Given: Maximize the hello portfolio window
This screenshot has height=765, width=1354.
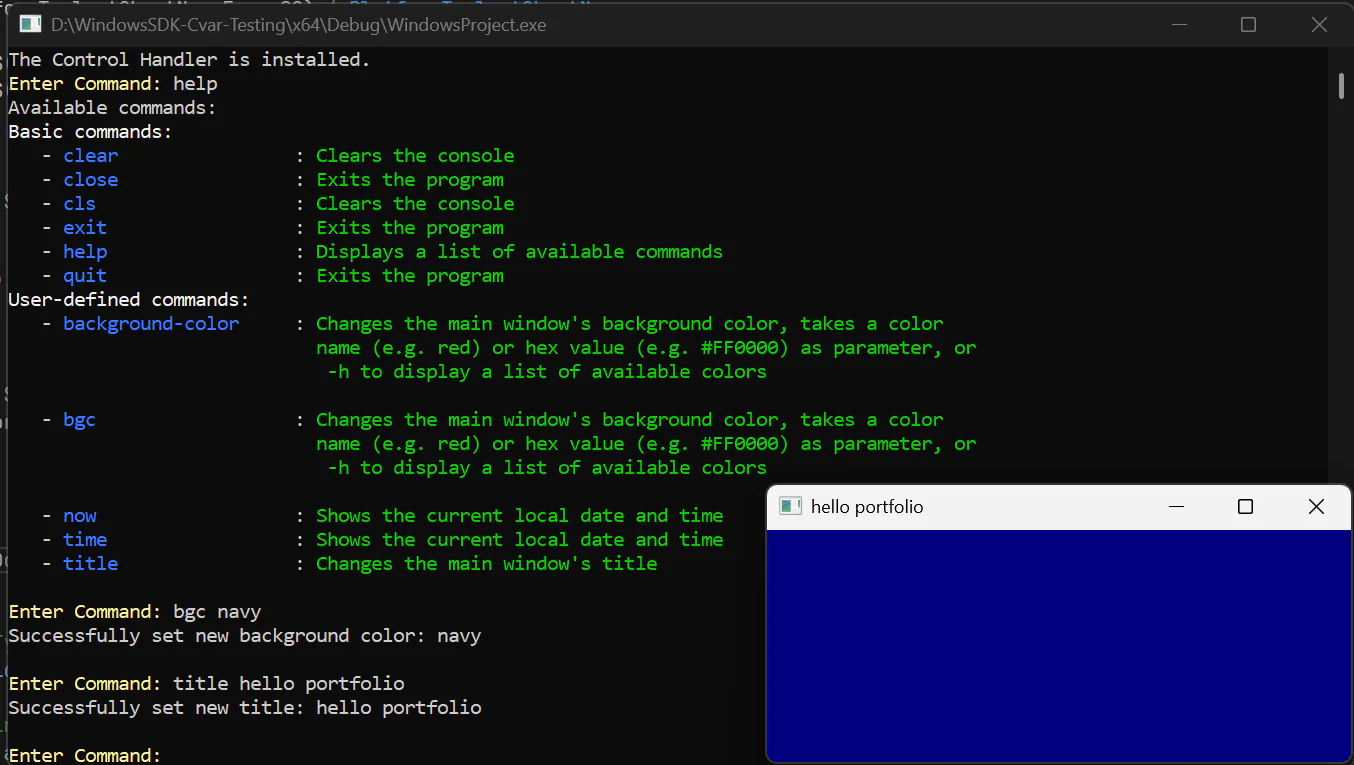Looking at the screenshot, I should pyautogui.click(x=1245, y=507).
